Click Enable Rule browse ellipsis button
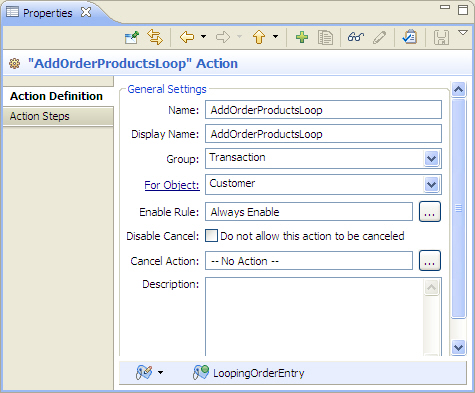This screenshot has height=393, width=475. click(430, 212)
